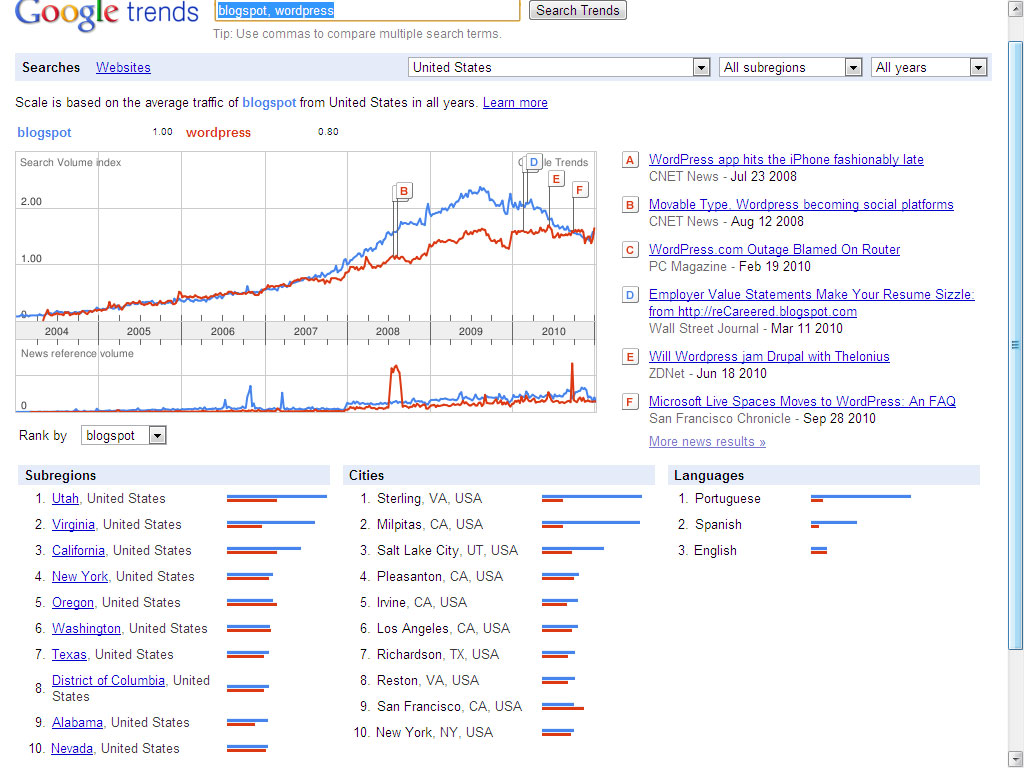Click More news results link
1024x768 pixels.
point(707,441)
